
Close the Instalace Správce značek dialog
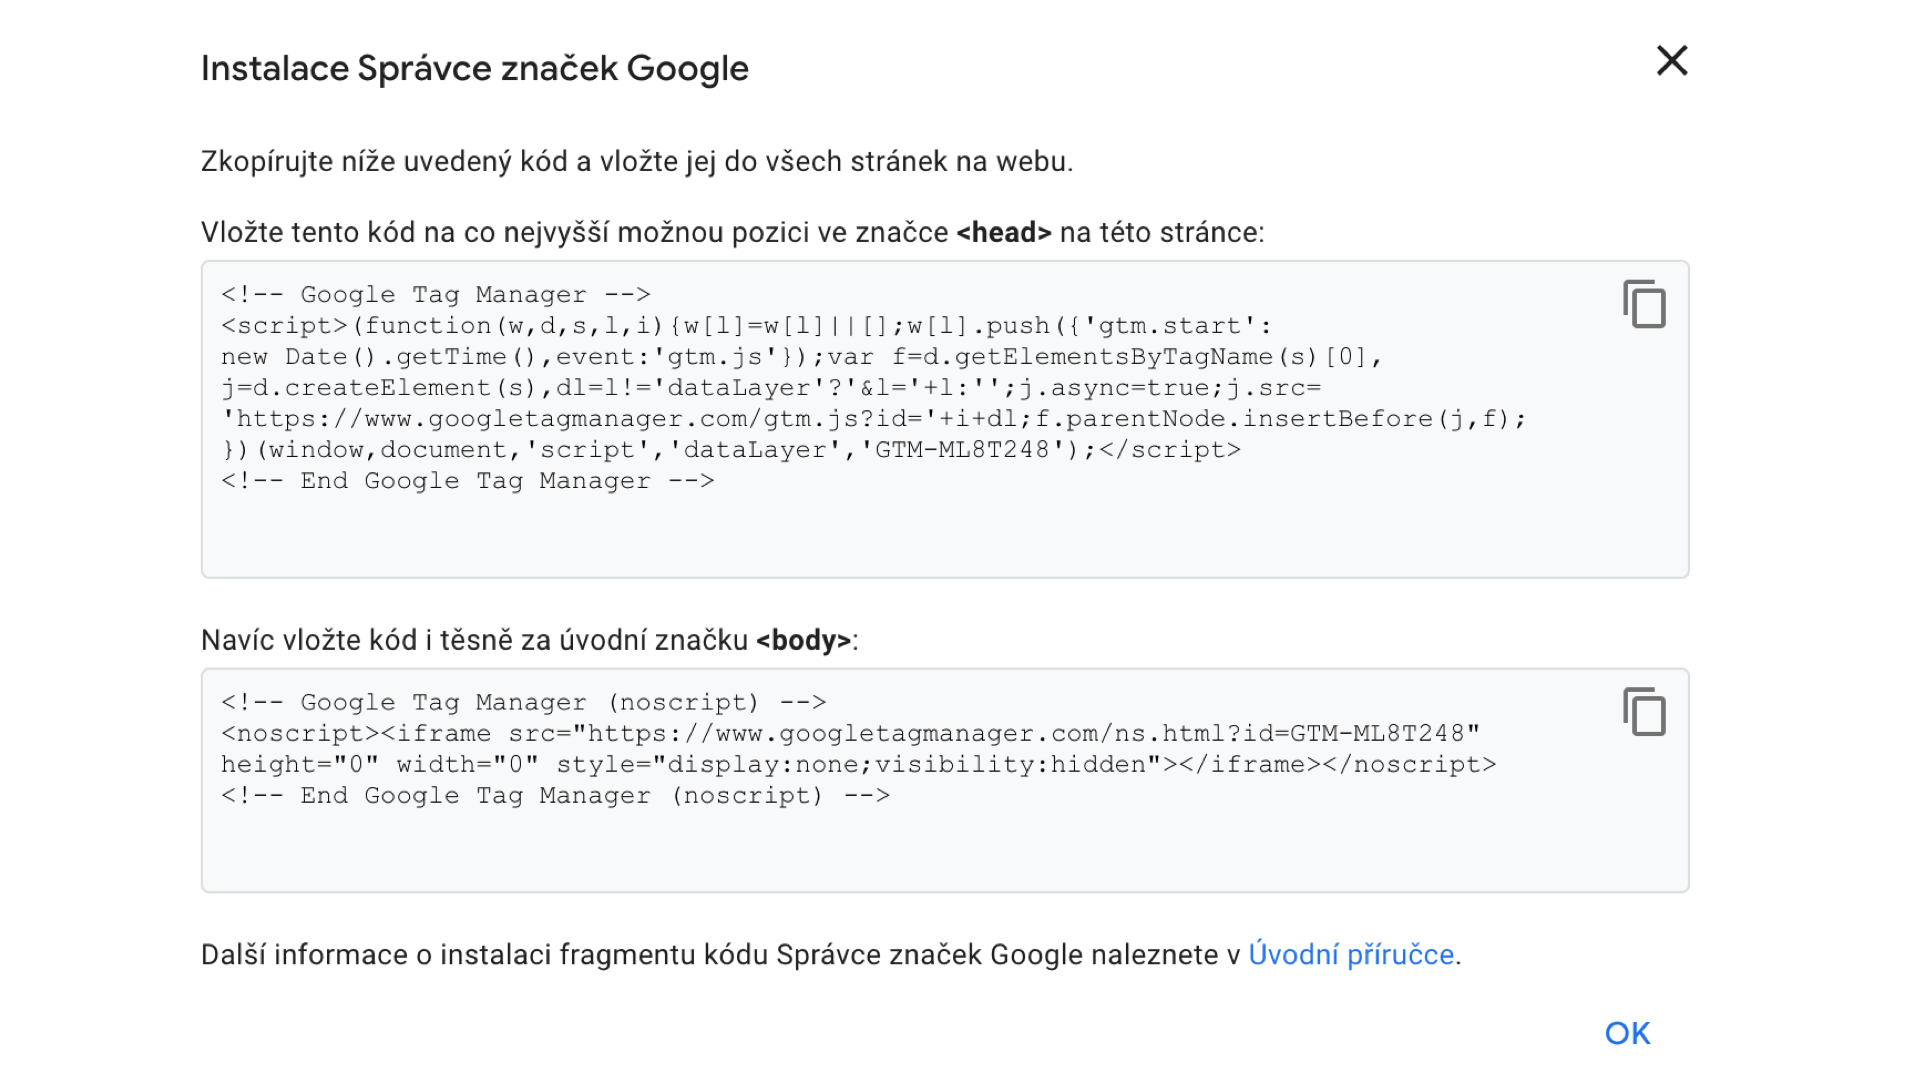pos(1672,61)
